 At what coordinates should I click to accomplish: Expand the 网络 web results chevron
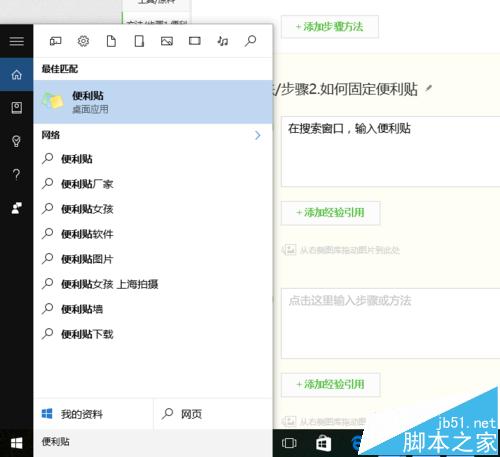coord(257,135)
